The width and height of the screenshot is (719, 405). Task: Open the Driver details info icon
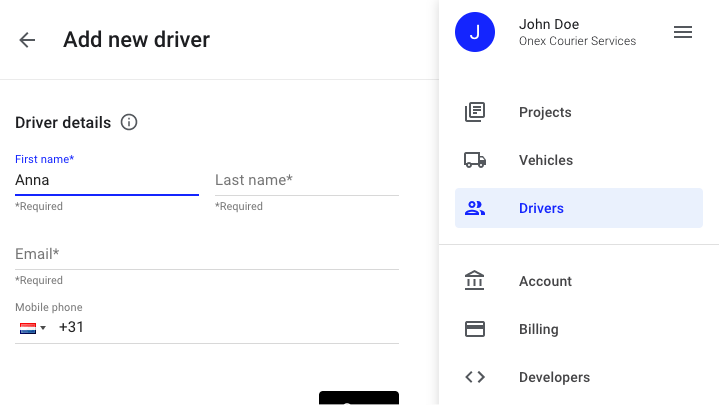pos(129,122)
